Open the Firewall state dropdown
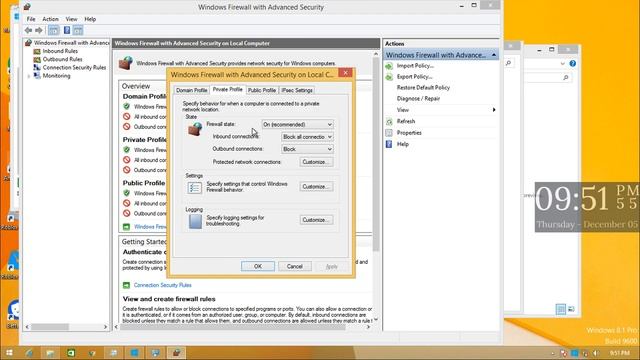The image size is (640, 360). pos(297,124)
